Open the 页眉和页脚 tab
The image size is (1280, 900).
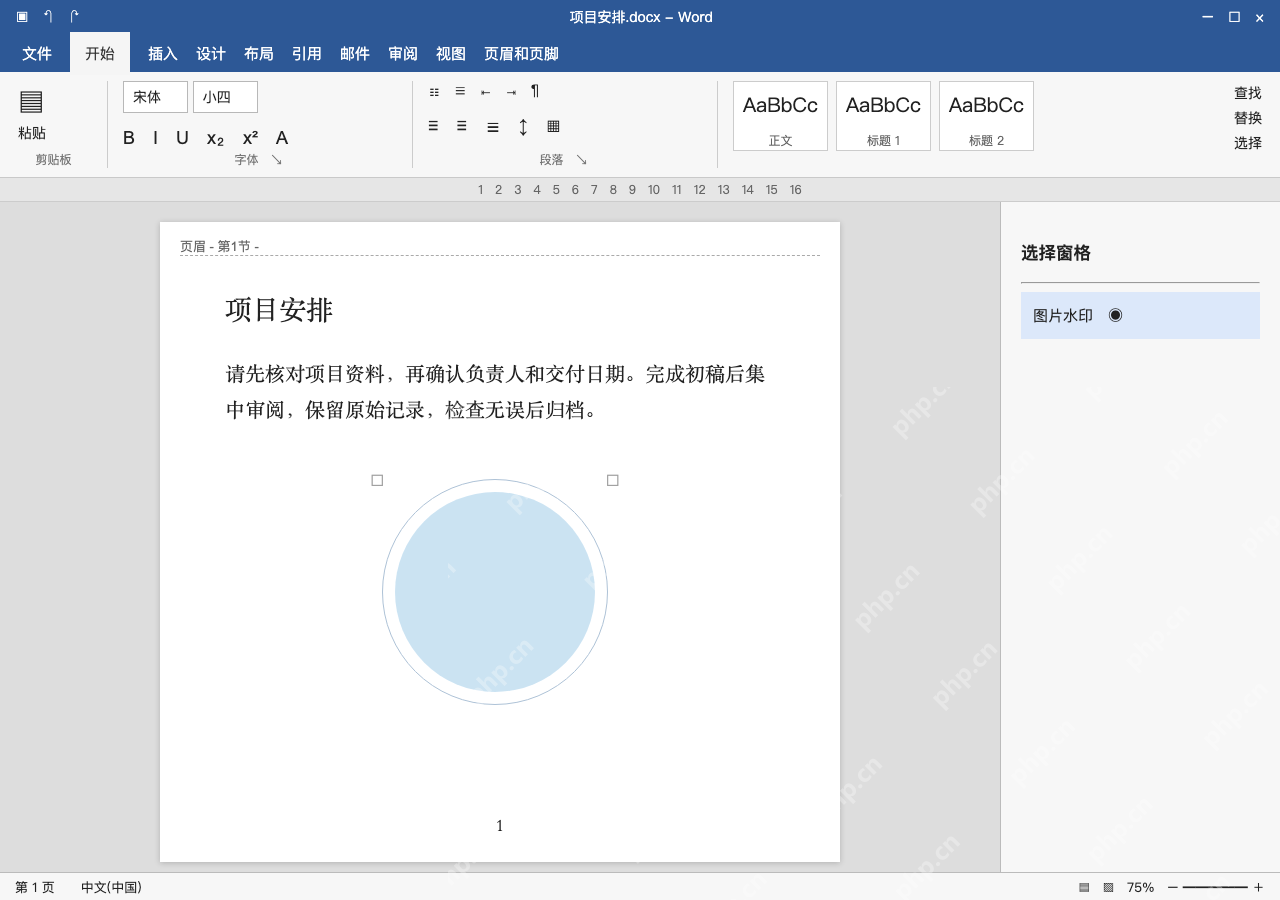coord(522,54)
